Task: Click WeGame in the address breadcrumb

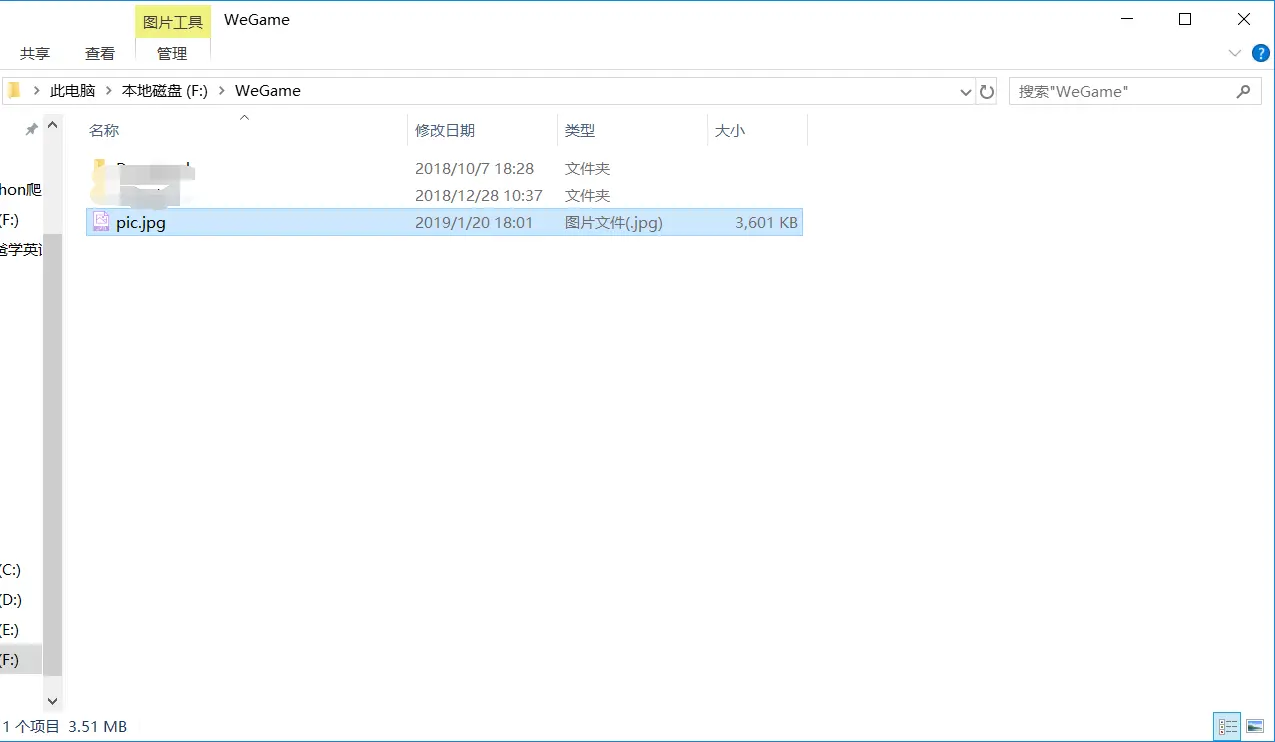Action: click(x=268, y=91)
